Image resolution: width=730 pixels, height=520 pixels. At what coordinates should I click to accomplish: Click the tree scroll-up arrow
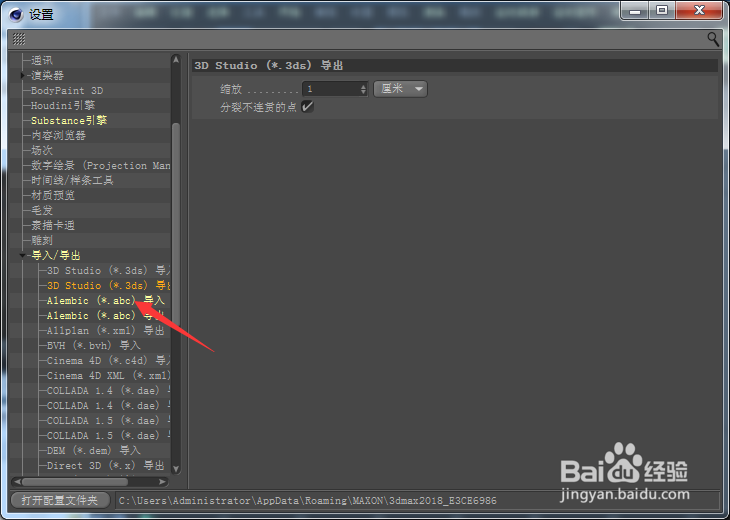(176, 59)
